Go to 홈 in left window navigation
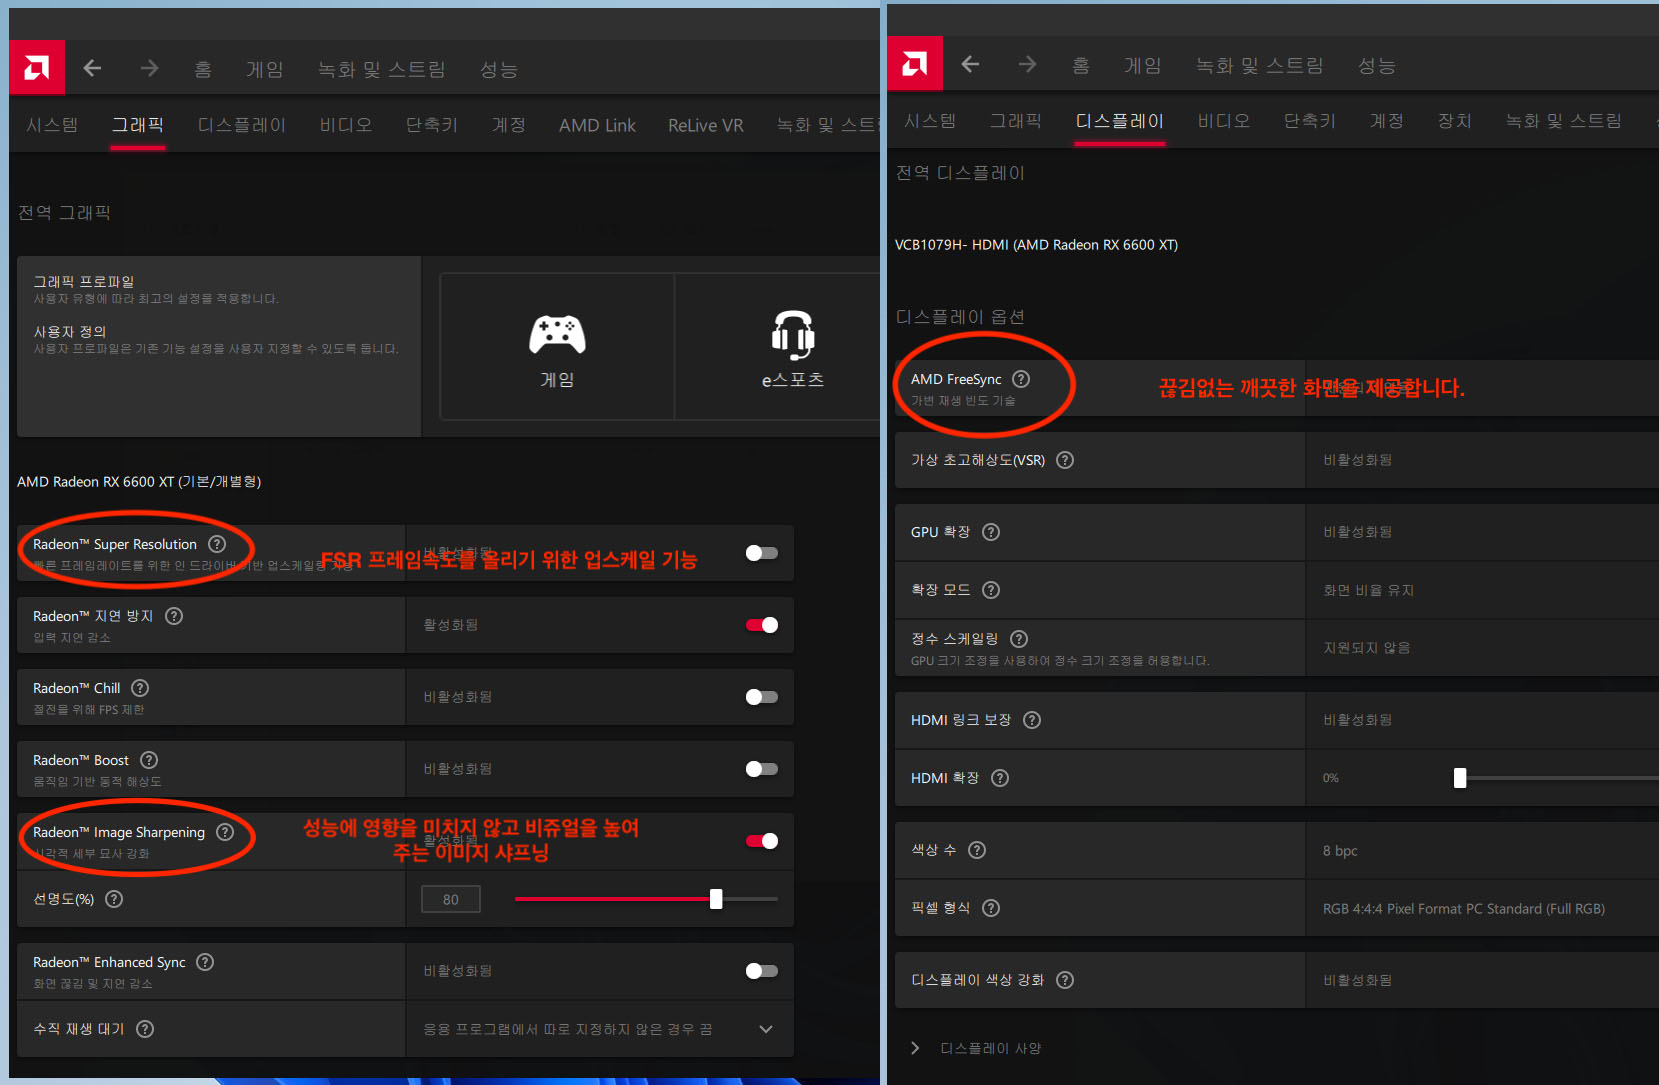Image resolution: width=1659 pixels, height=1085 pixels. tap(203, 69)
